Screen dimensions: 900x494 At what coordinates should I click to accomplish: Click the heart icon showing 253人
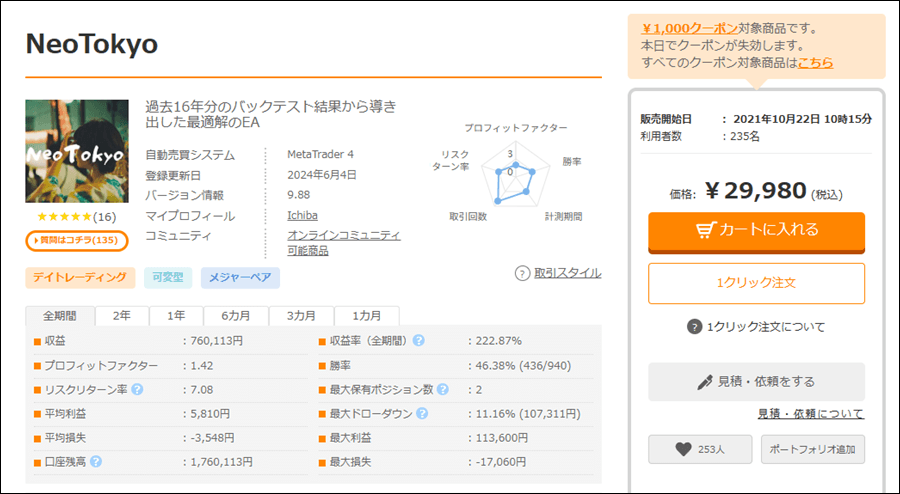coord(683,449)
